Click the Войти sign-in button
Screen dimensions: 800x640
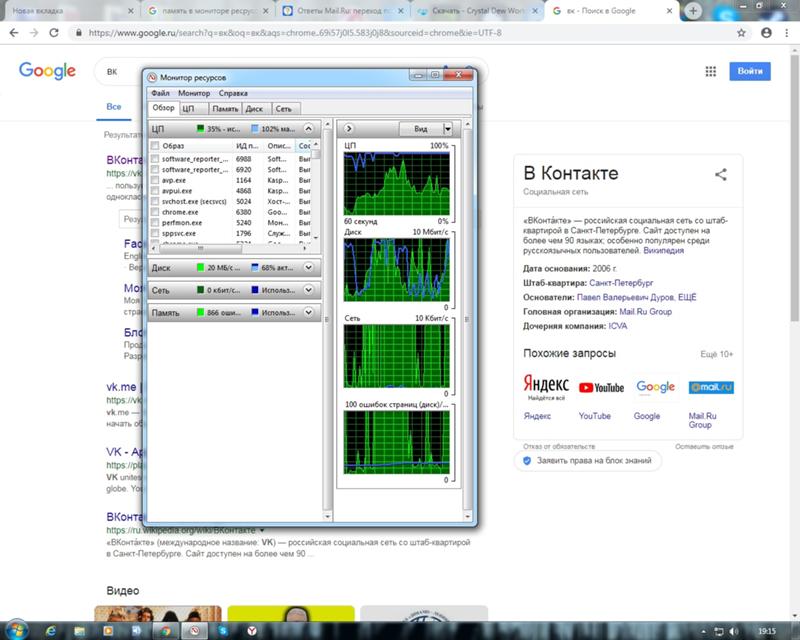pos(749,71)
